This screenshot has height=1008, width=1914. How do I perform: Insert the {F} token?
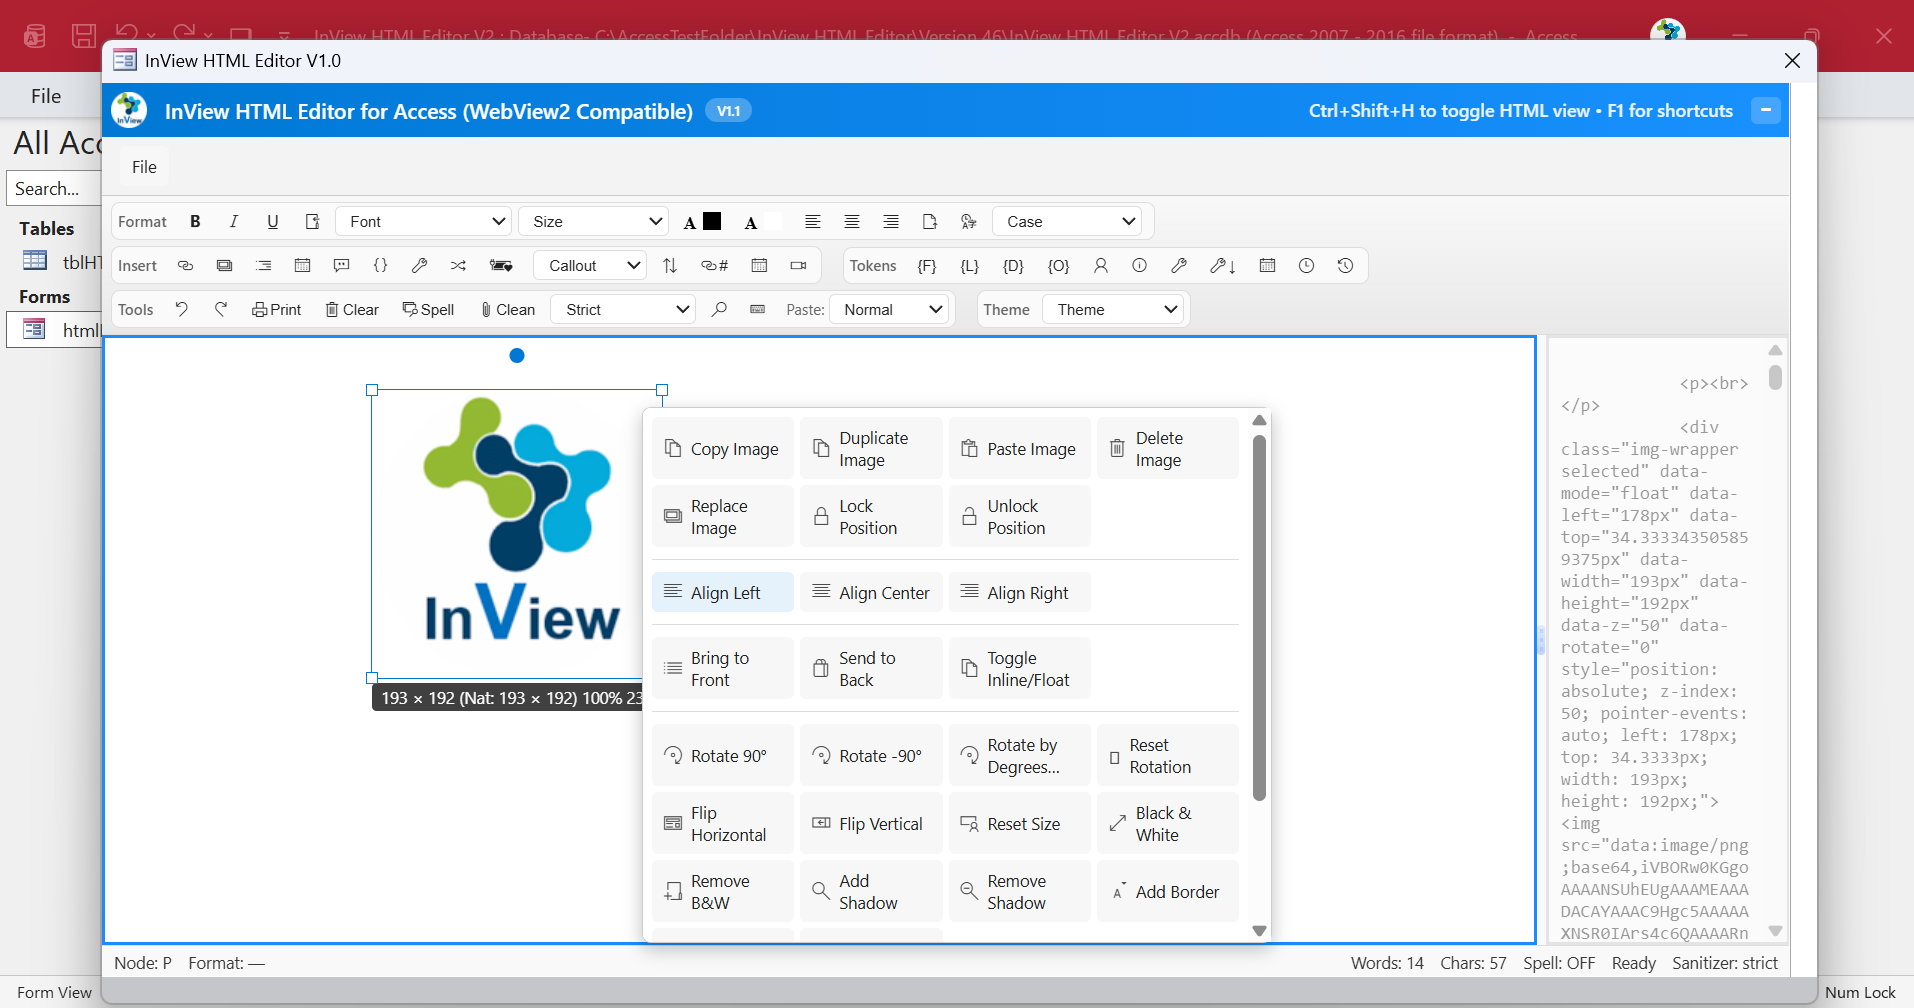coord(927,266)
